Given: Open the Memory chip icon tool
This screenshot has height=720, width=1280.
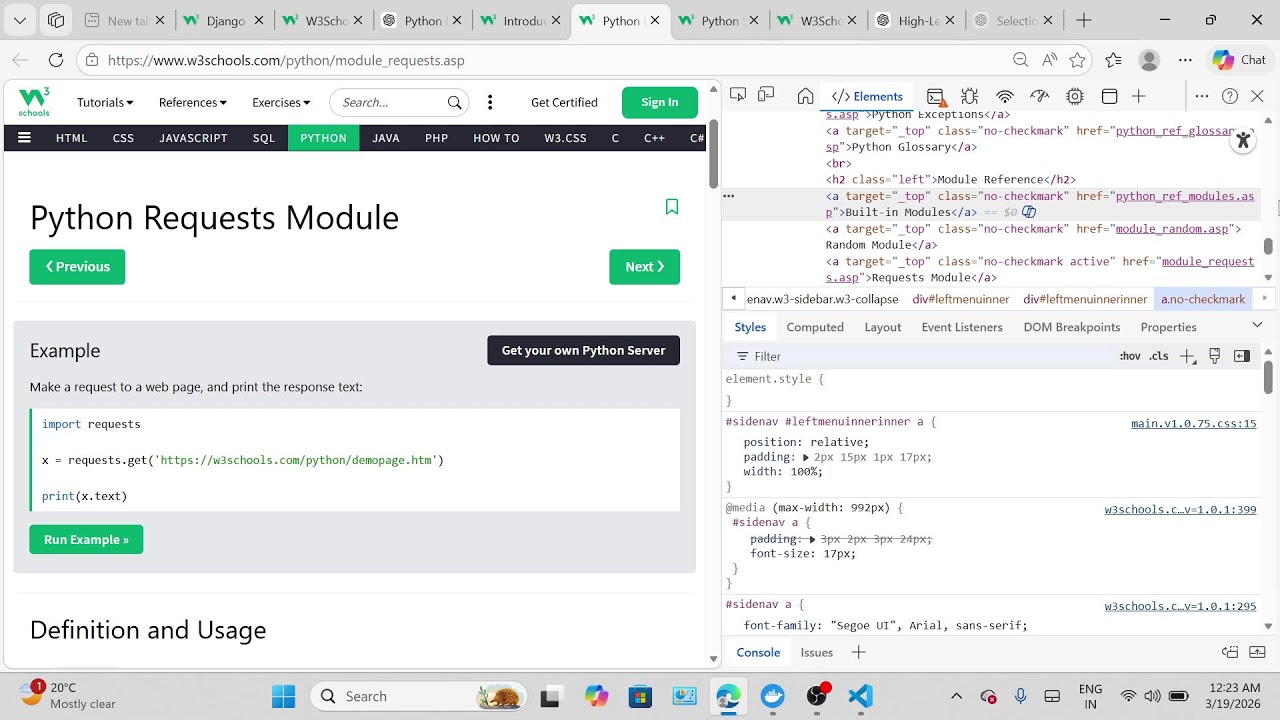Looking at the screenshot, I should pos(1075,96).
